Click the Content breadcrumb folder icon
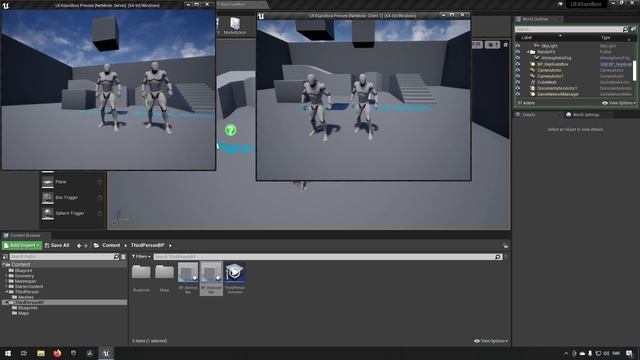Viewport: 640px width, 360px height. 96,245
